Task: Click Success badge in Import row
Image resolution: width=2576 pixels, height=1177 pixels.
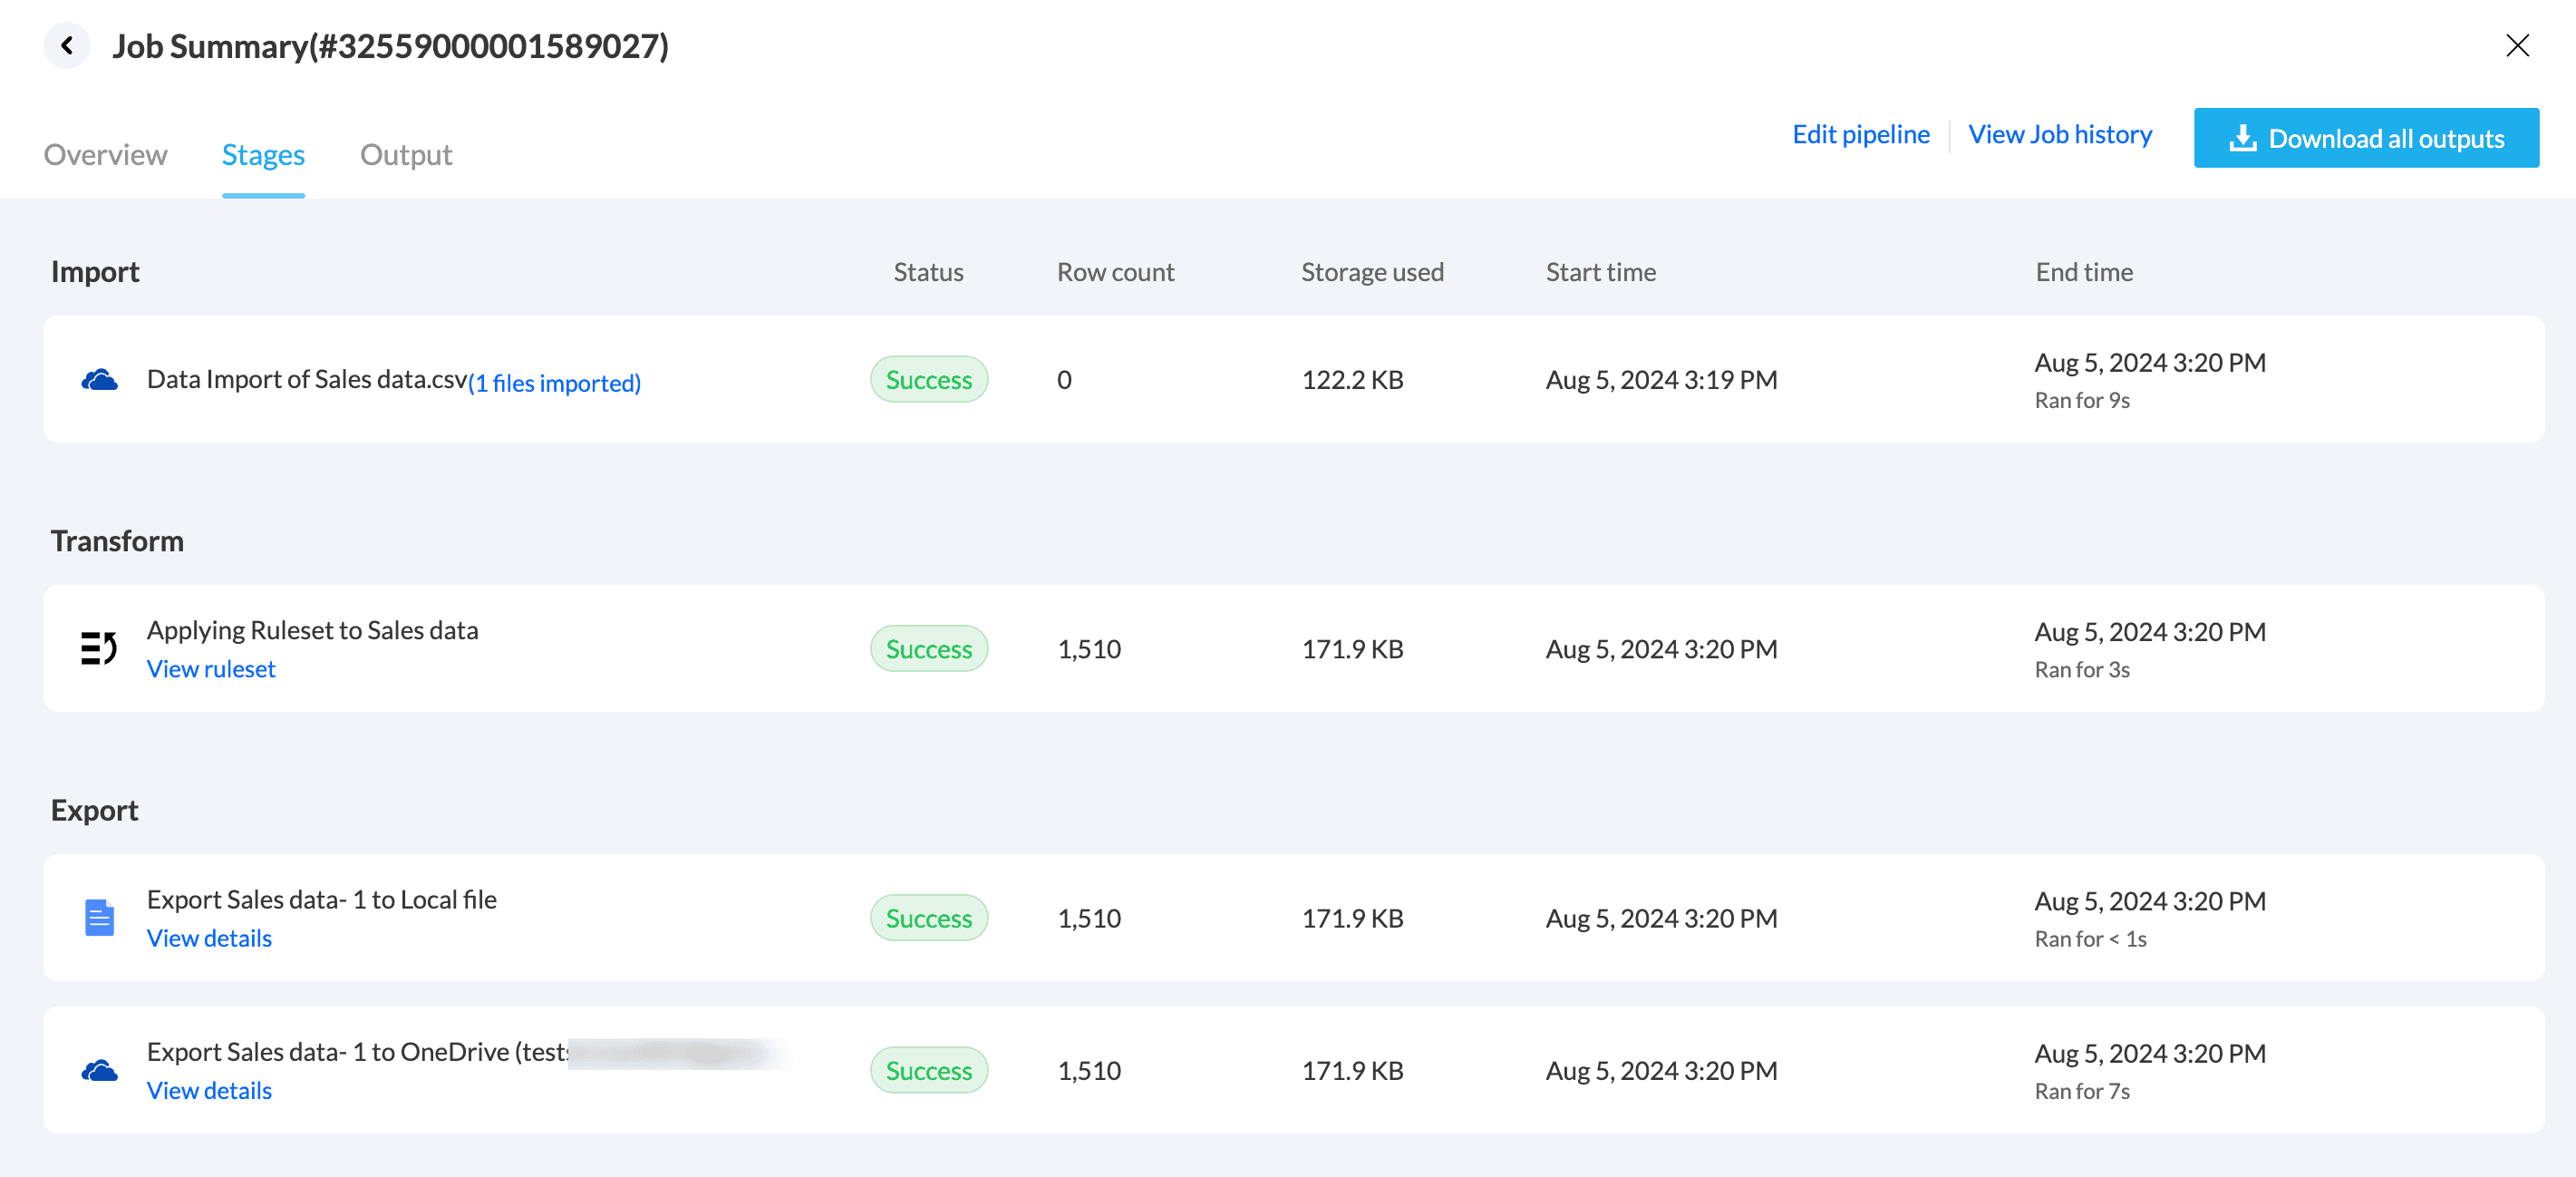Action: 928,380
